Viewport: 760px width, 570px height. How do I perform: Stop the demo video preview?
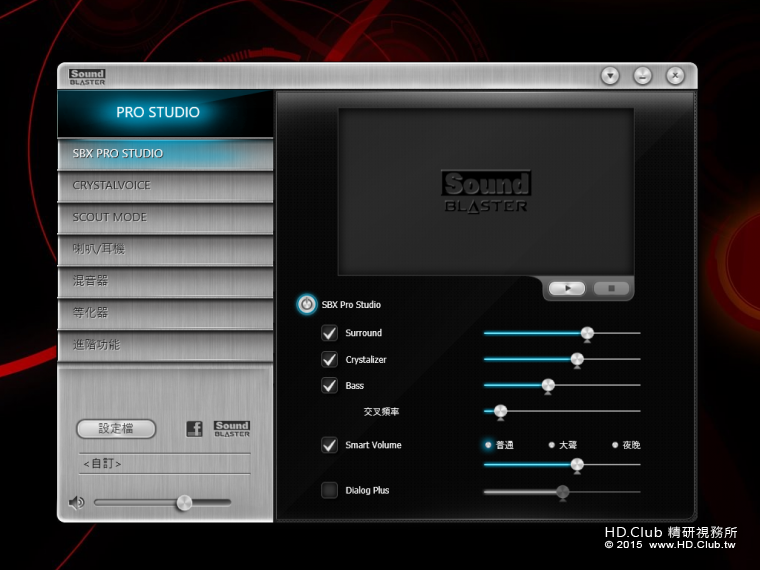611,288
